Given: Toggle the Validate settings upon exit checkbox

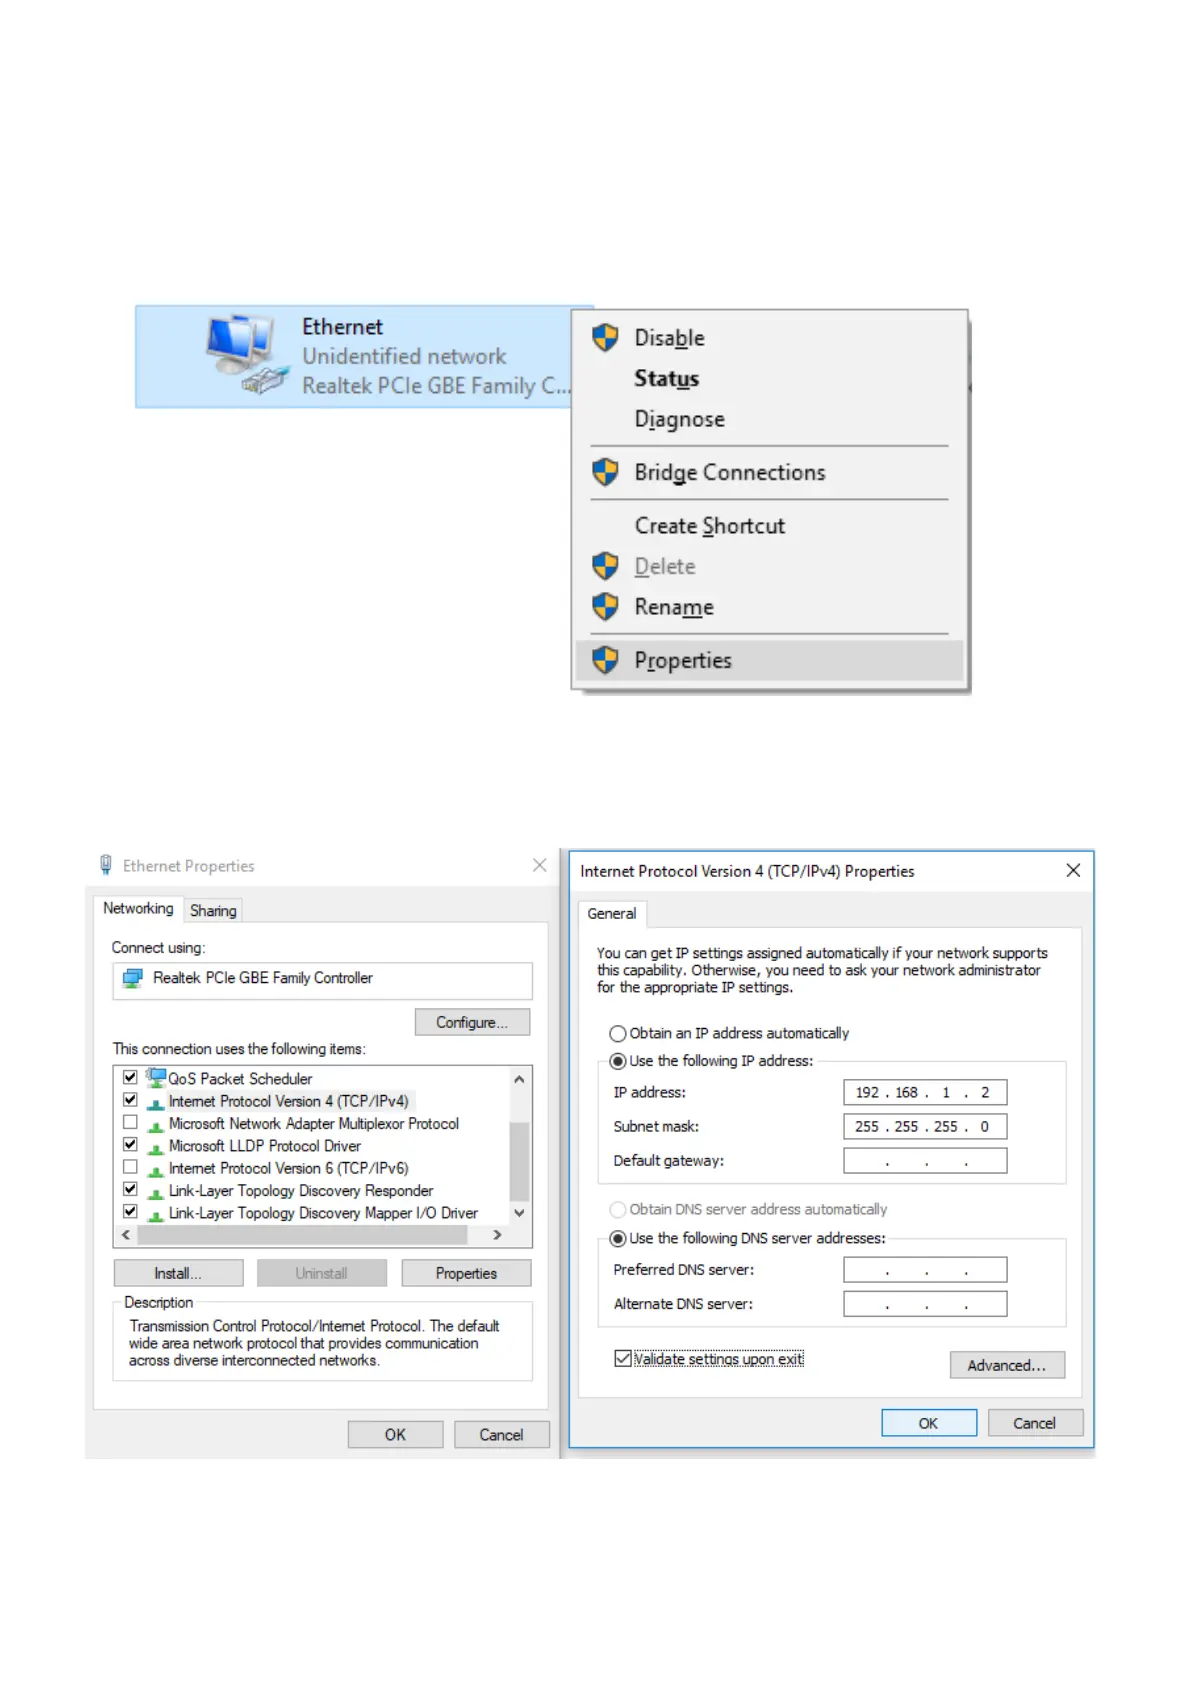Looking at the screenshot, I should pos(623,1358).
